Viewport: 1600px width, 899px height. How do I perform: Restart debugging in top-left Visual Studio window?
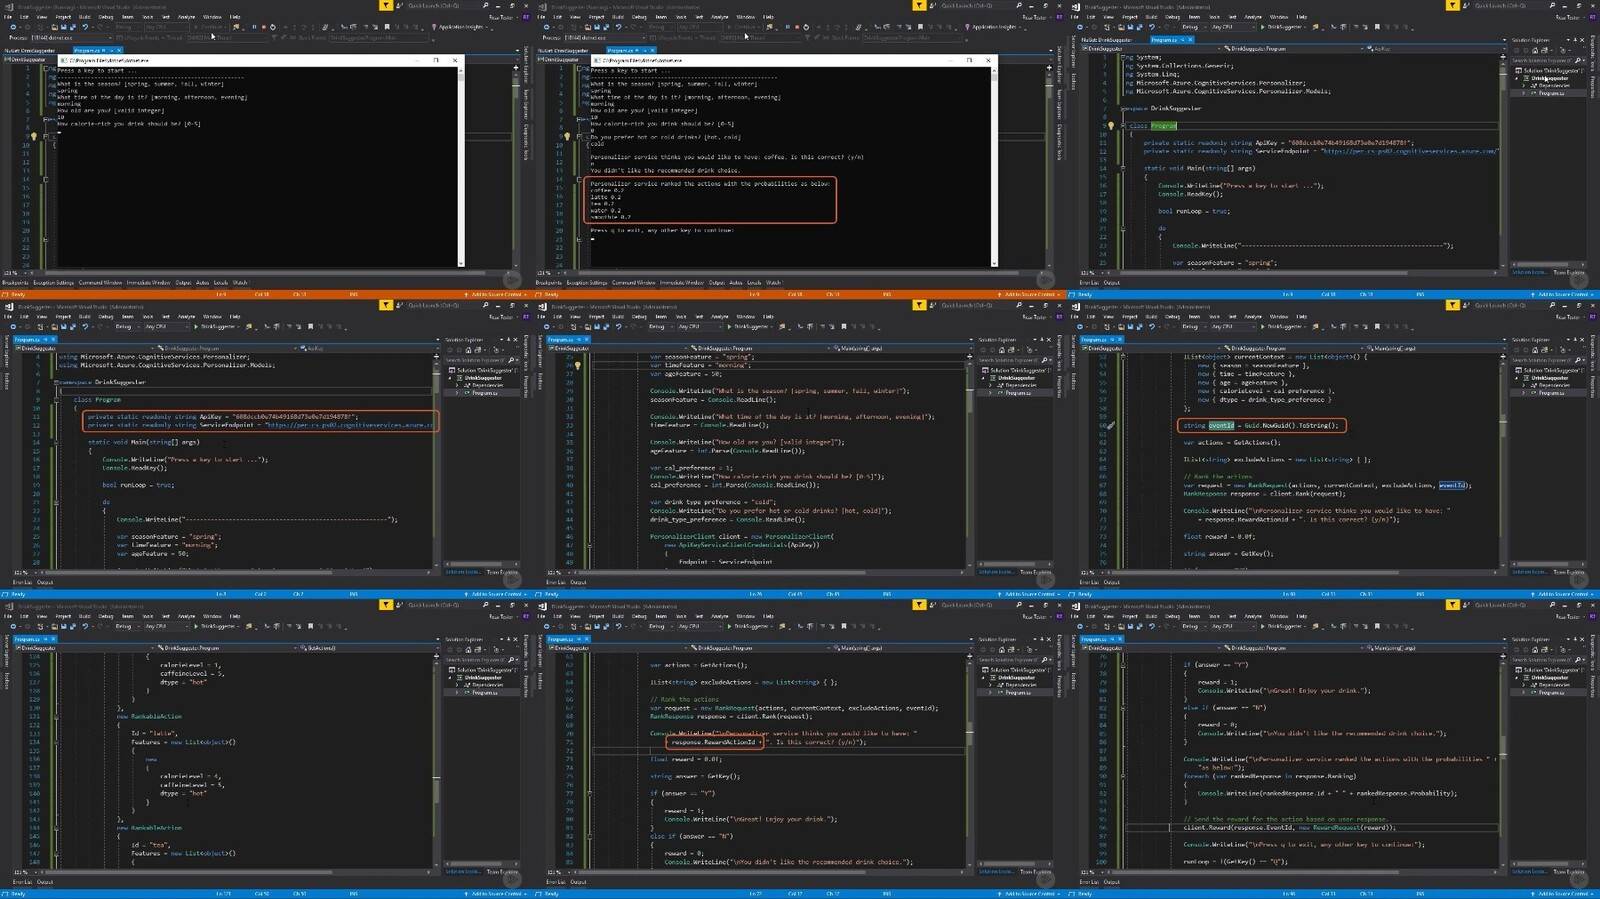pos(273,27)
